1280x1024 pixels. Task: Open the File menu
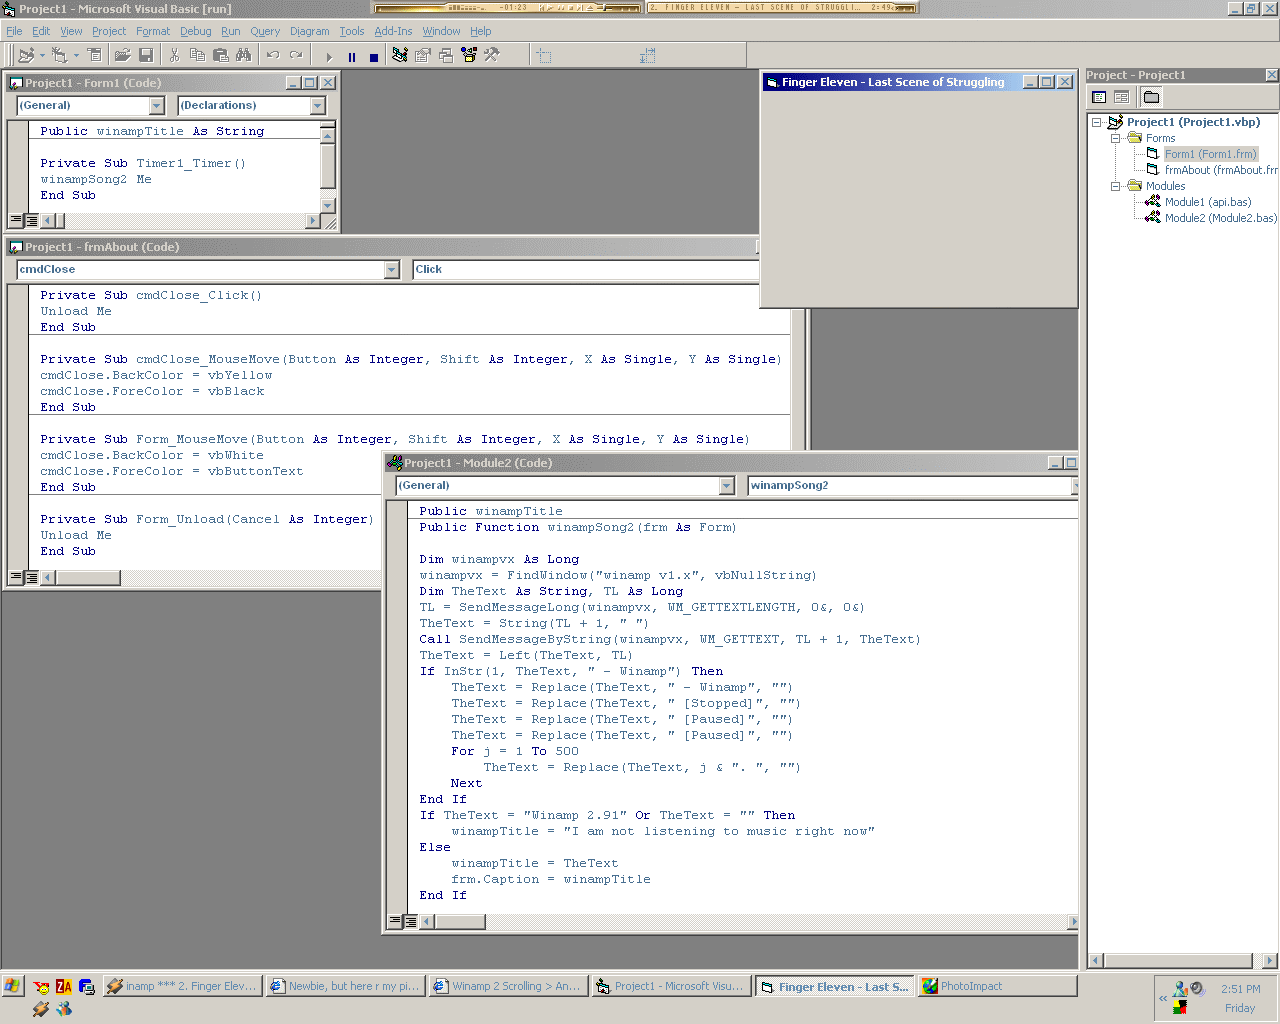[x=14, y=31]
